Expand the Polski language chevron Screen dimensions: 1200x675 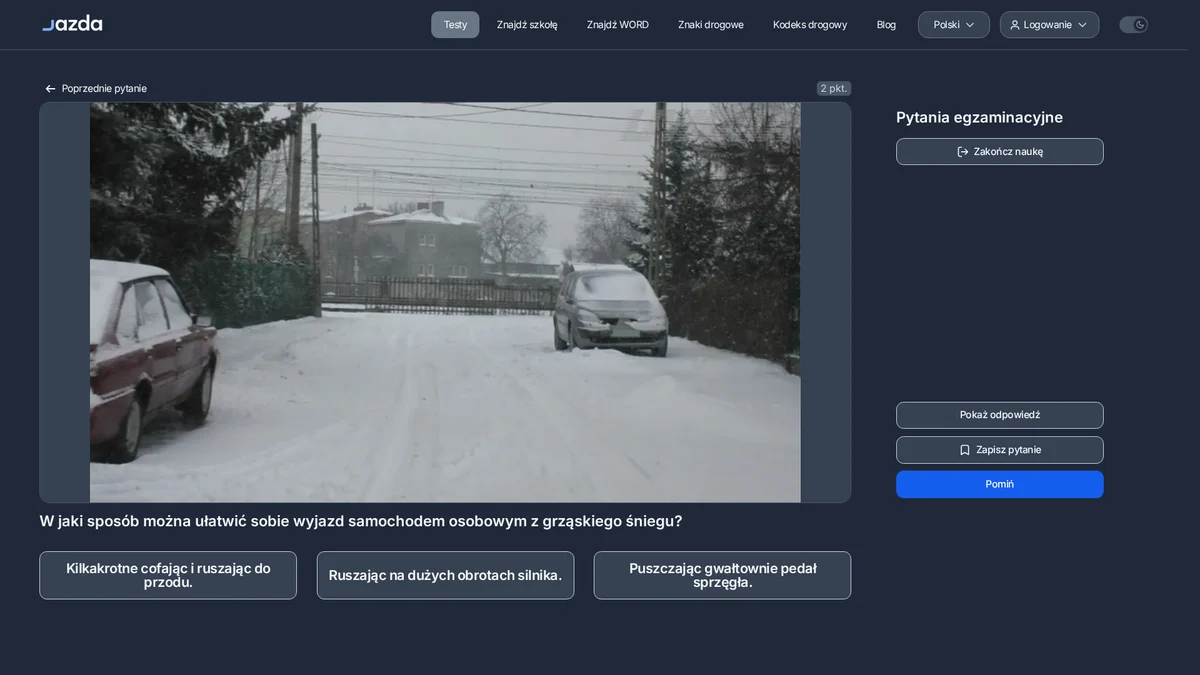click(970, 25)
